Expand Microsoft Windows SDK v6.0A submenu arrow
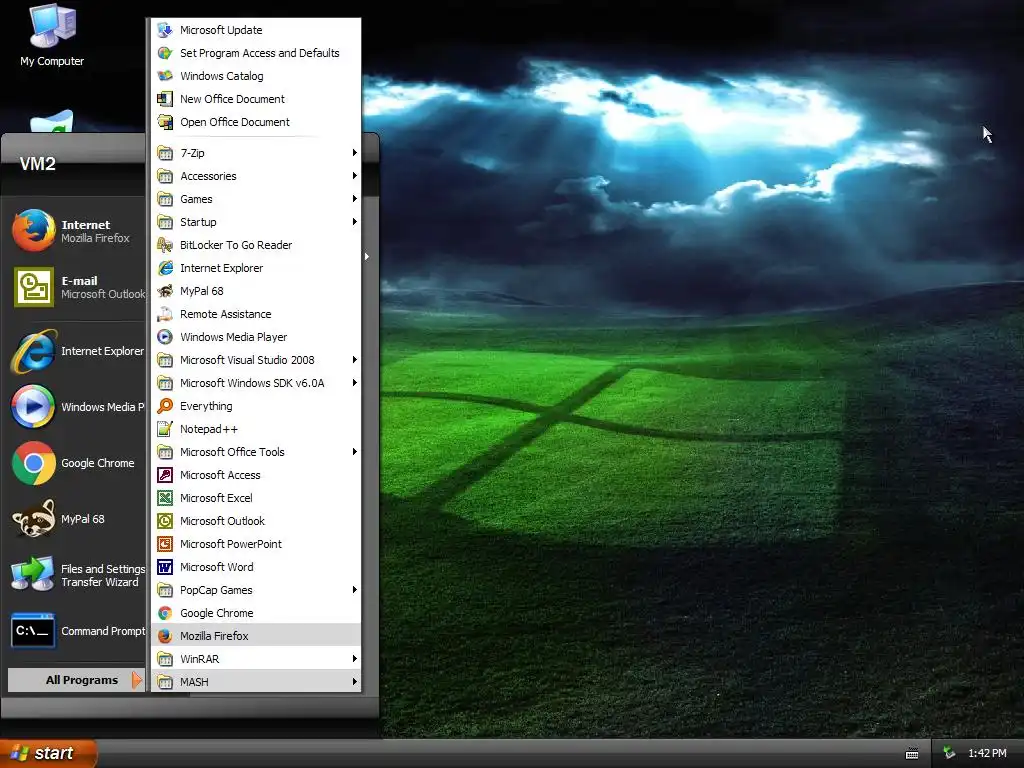The image size is (1024, 768). coord(355,383)
